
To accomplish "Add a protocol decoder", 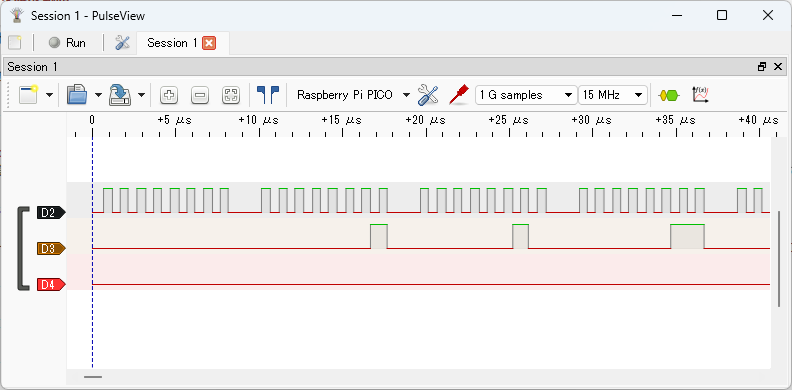I will click(669, 95).
